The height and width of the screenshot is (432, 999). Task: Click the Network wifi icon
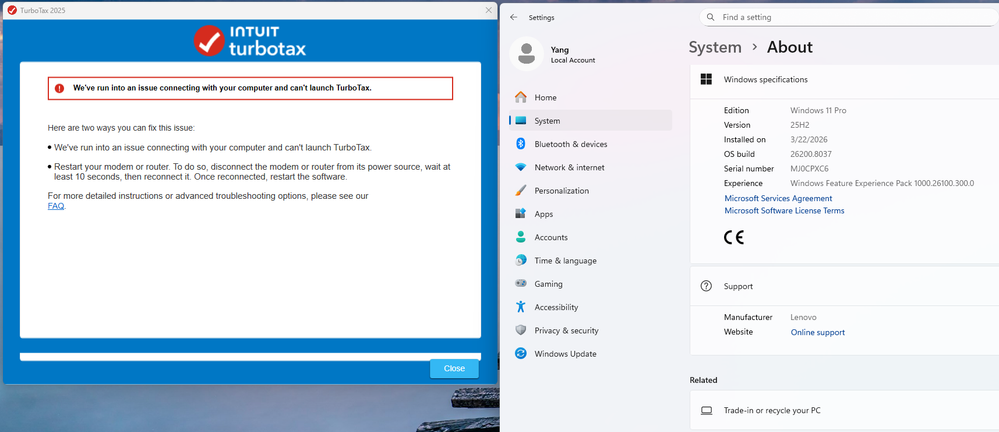521,168
